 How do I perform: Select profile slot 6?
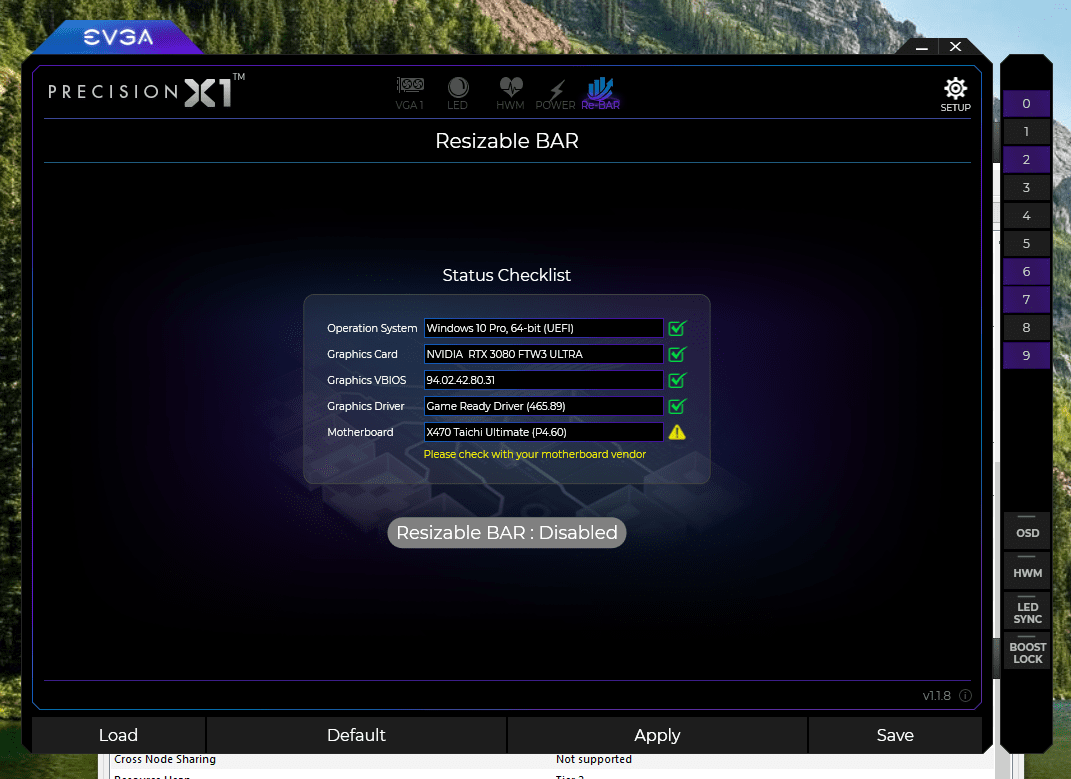(x=1026, y=272)
